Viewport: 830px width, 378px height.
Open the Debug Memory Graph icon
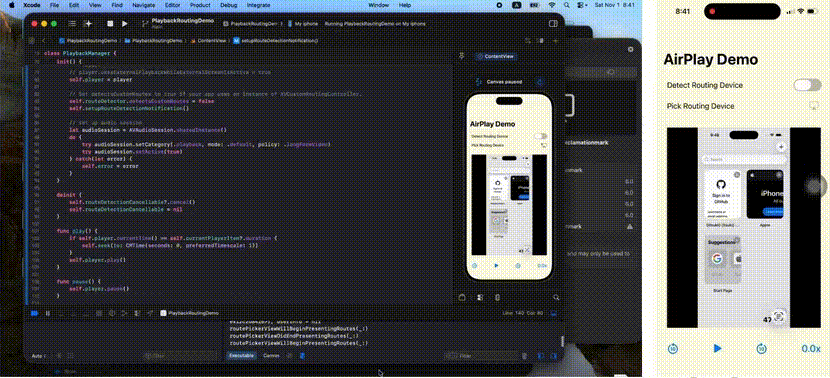[124, 313]
